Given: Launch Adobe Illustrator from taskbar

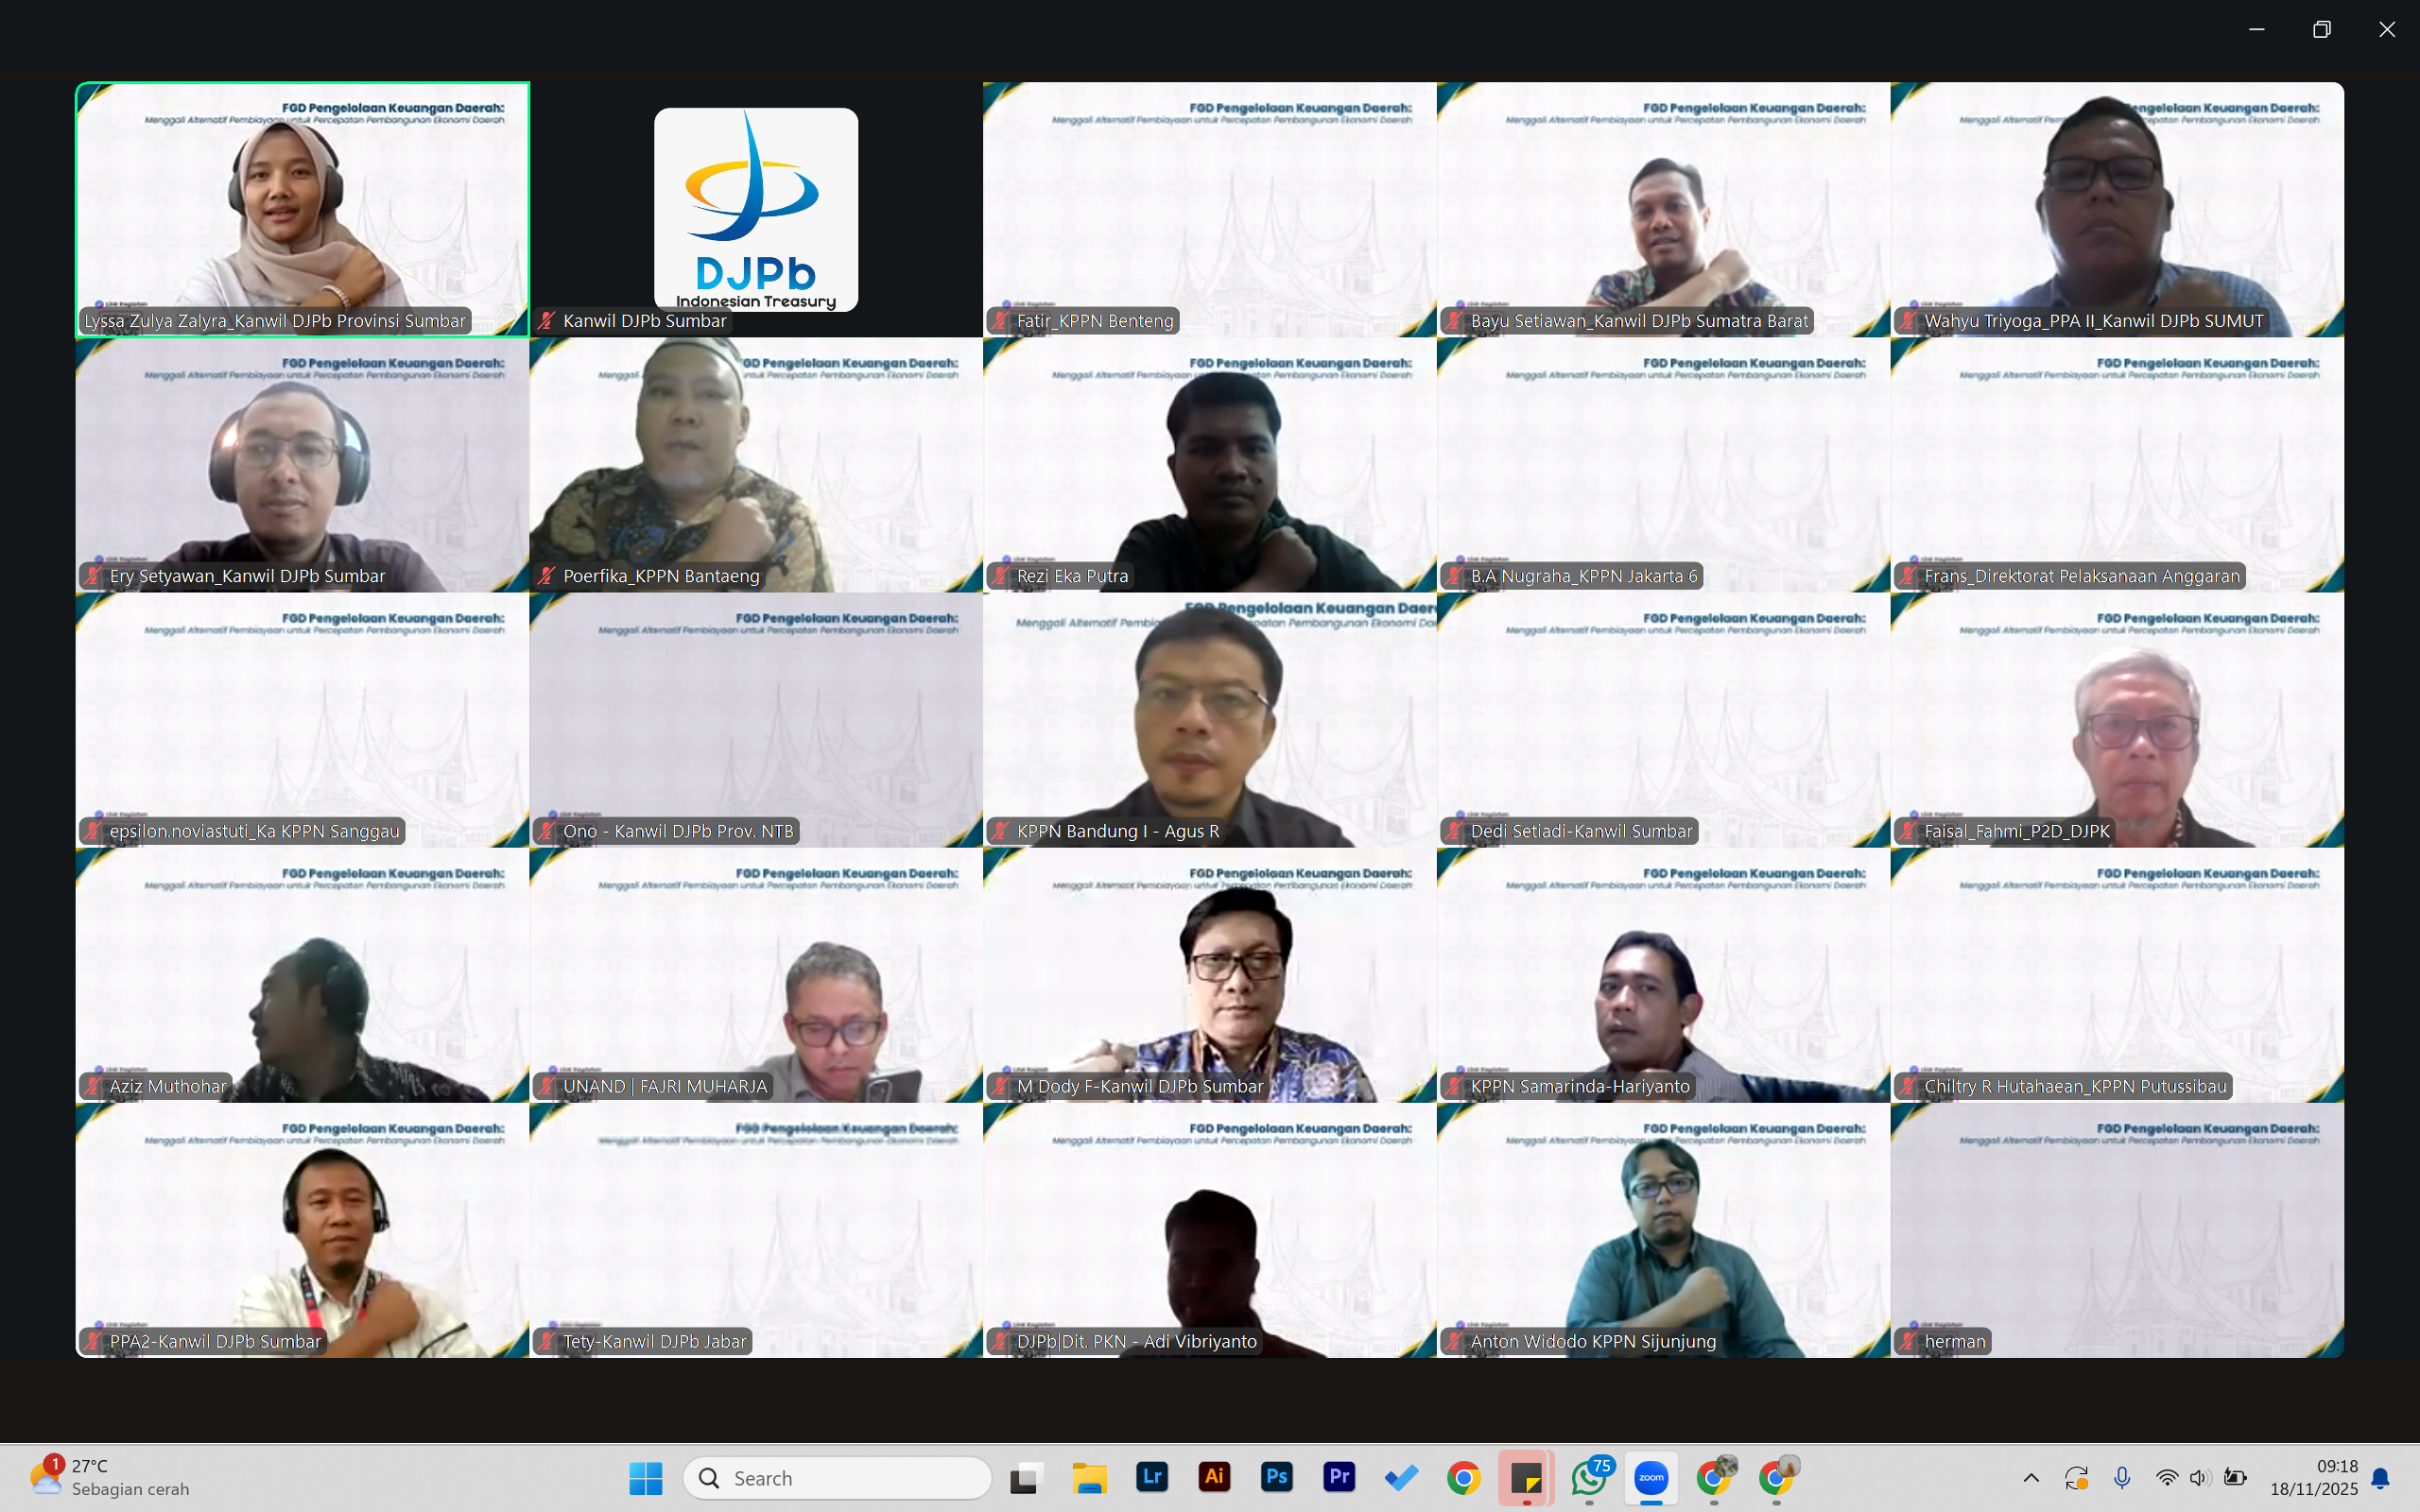Looking at the screenshot, I should pyautogui.click(x=1214, y=1477).
